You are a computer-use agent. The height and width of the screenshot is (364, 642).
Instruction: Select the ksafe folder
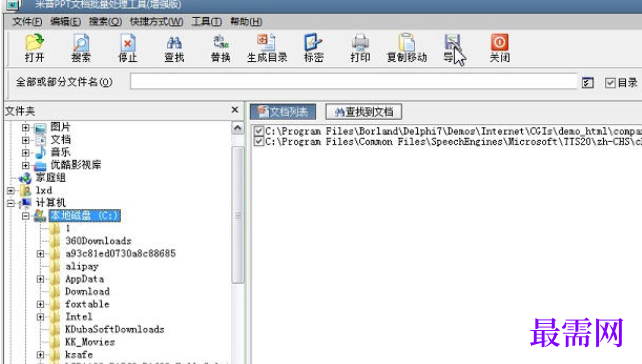79,355
